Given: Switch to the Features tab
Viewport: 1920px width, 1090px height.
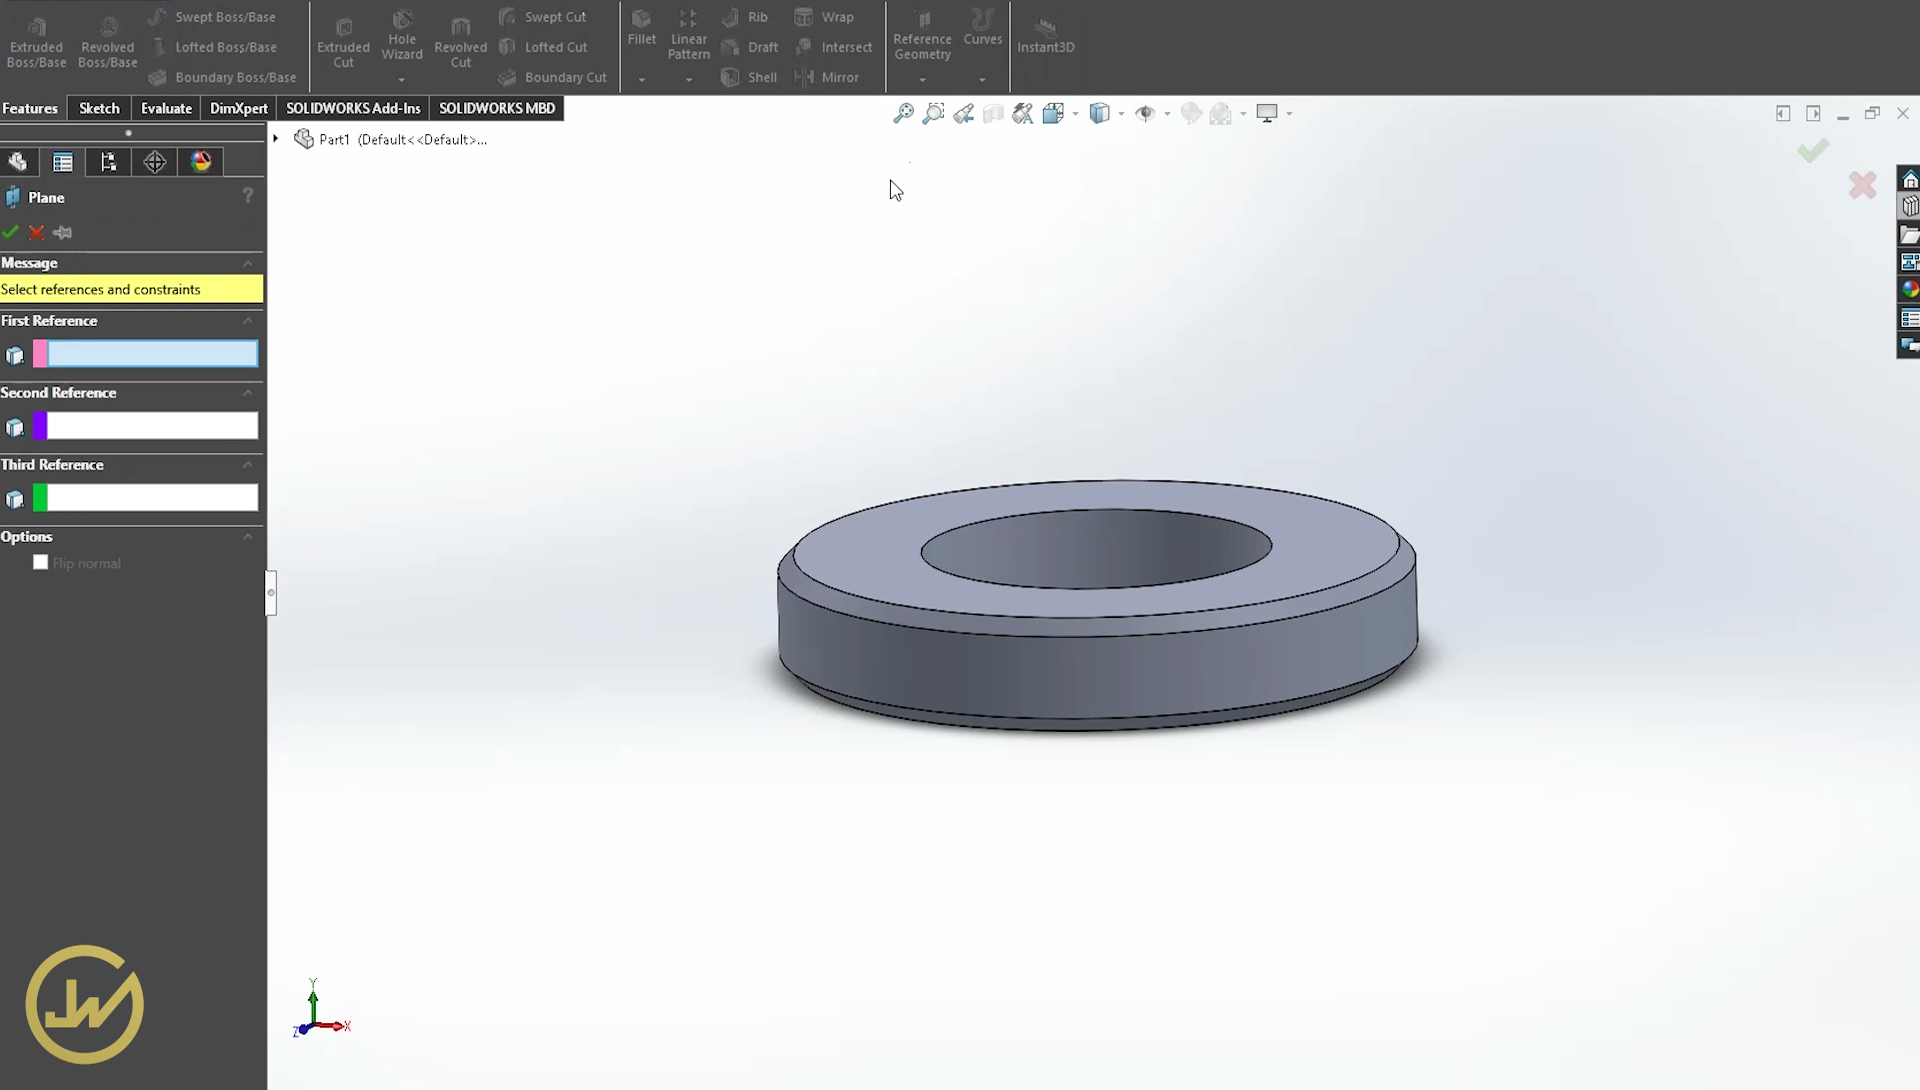Looking at the screenshot, I should (x=30, y=108).
